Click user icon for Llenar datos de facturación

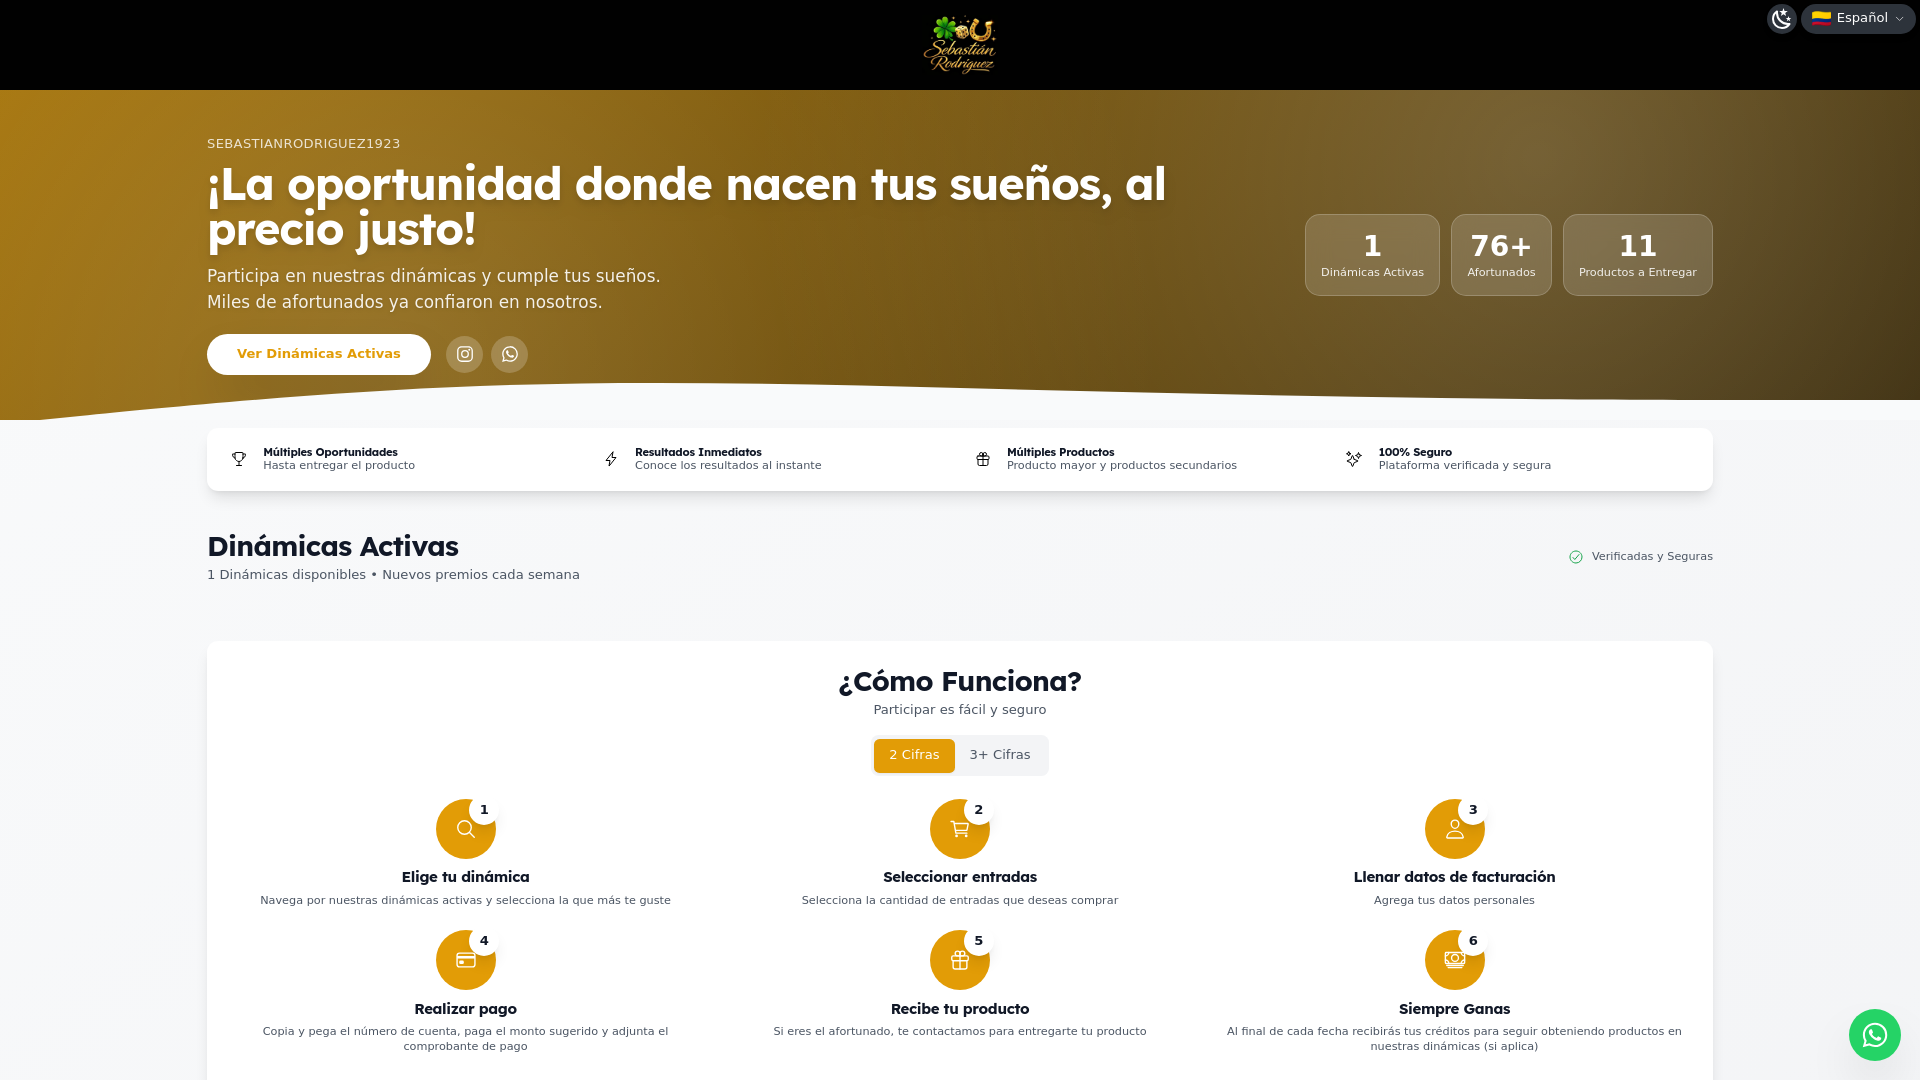coord(1455,829)
